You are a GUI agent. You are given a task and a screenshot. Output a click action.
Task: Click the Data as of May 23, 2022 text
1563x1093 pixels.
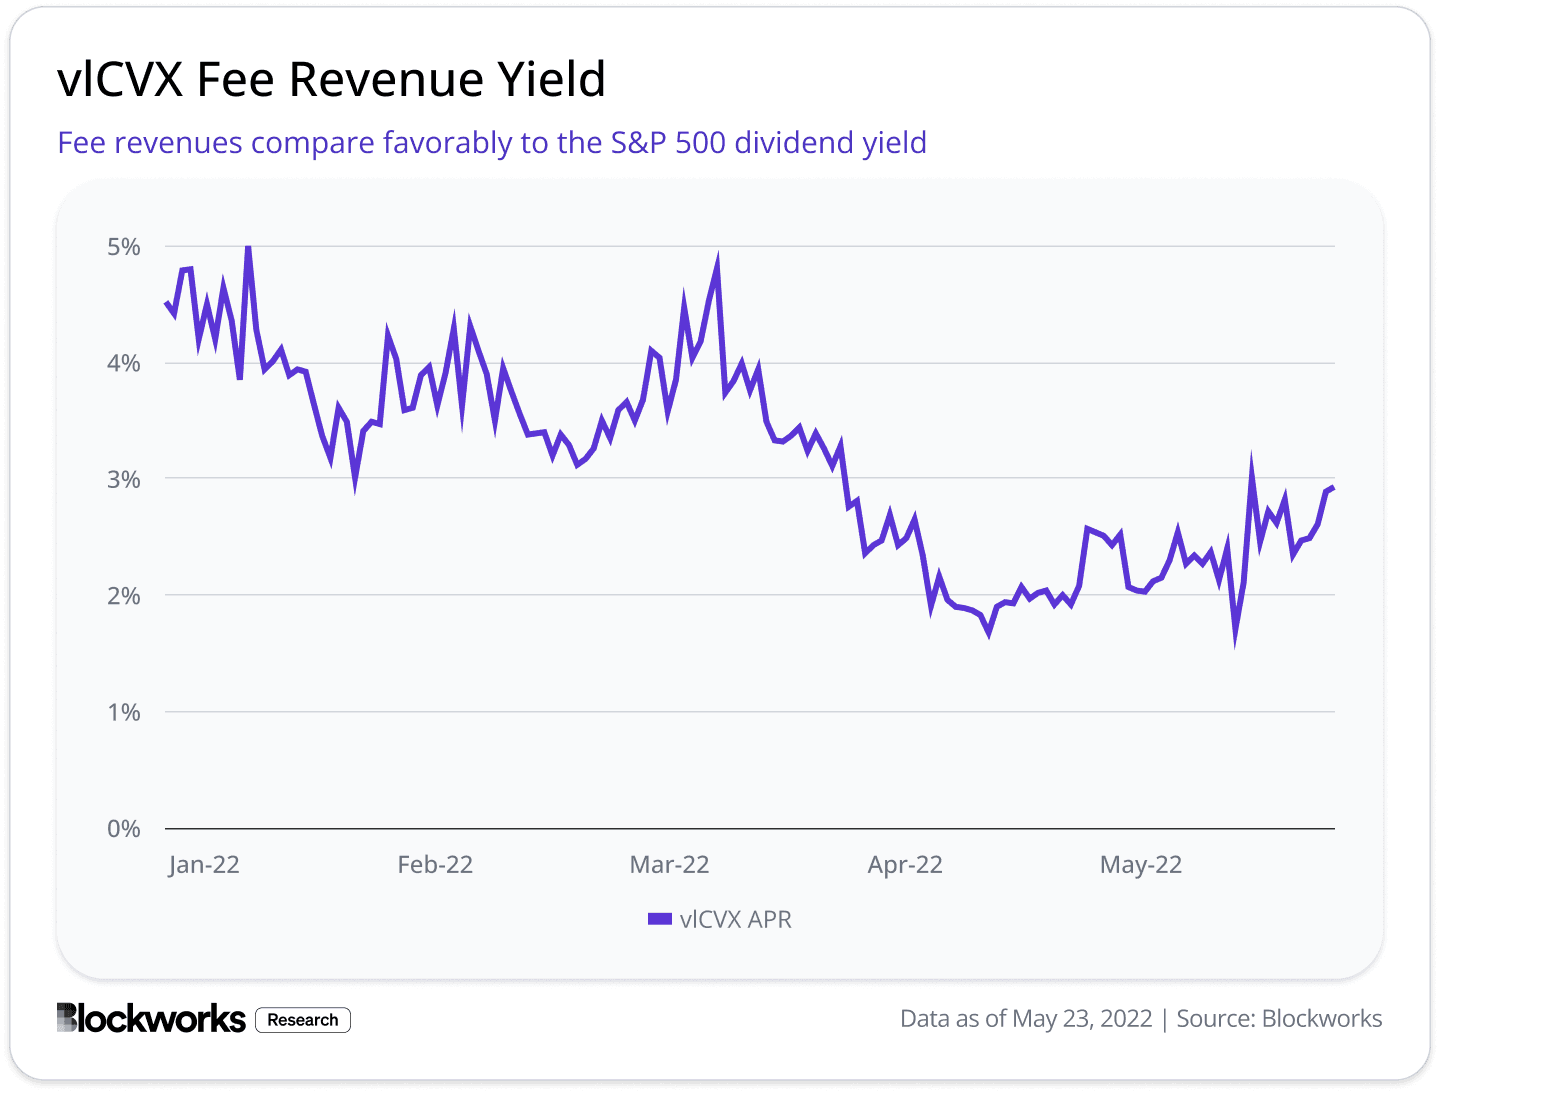1026,1018
